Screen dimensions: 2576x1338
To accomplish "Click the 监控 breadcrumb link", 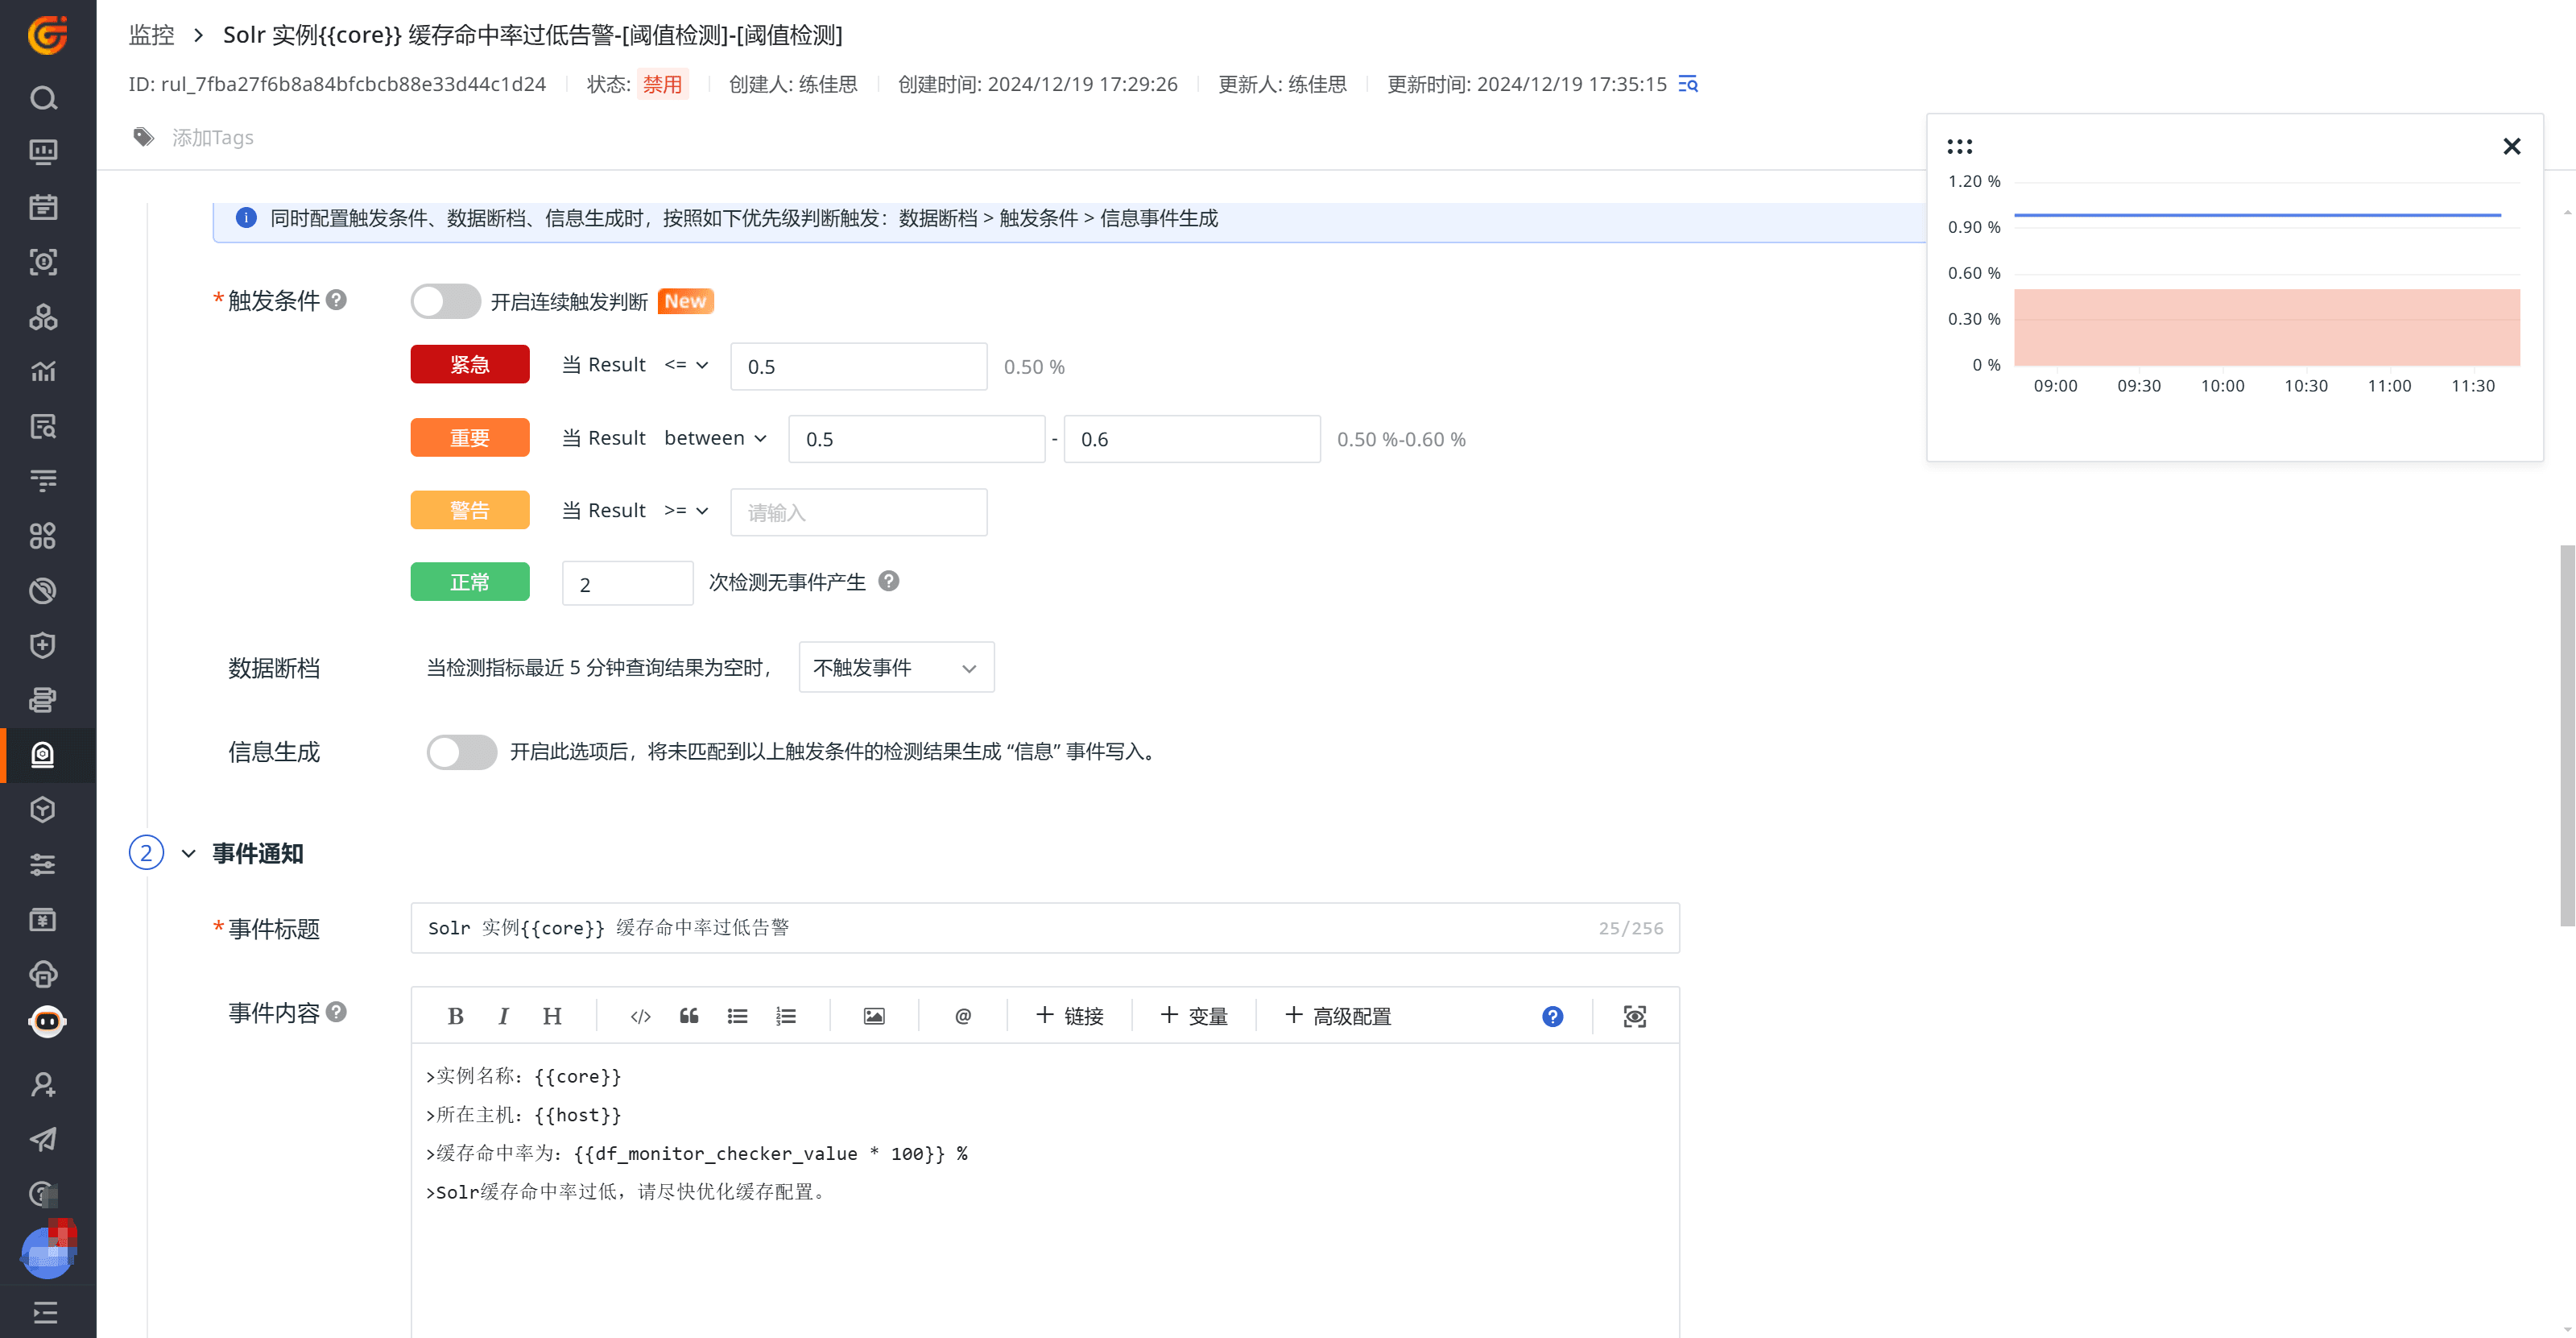I will (x=152, y=35).
